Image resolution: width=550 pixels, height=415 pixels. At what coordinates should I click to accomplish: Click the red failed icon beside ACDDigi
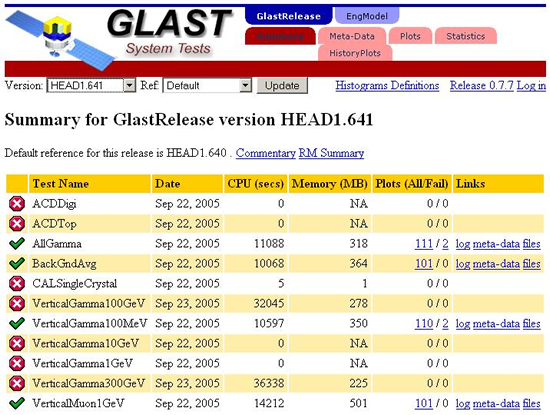pos(17,203)
